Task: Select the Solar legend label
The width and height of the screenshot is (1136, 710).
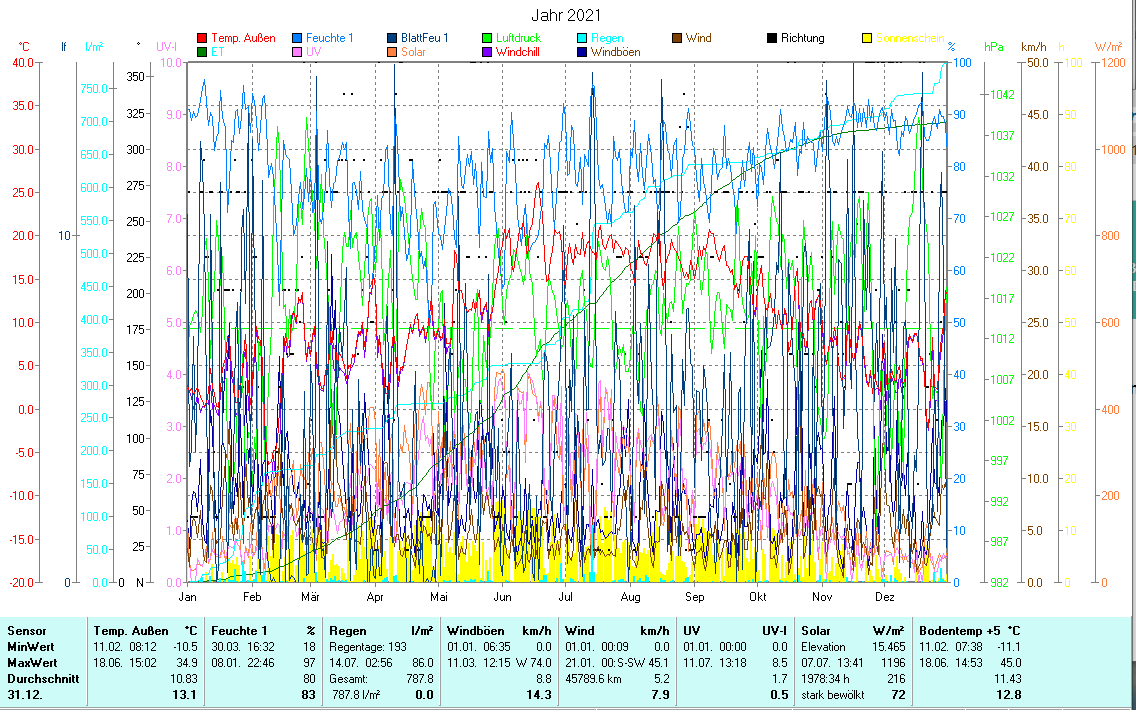Action: point(414,52)
